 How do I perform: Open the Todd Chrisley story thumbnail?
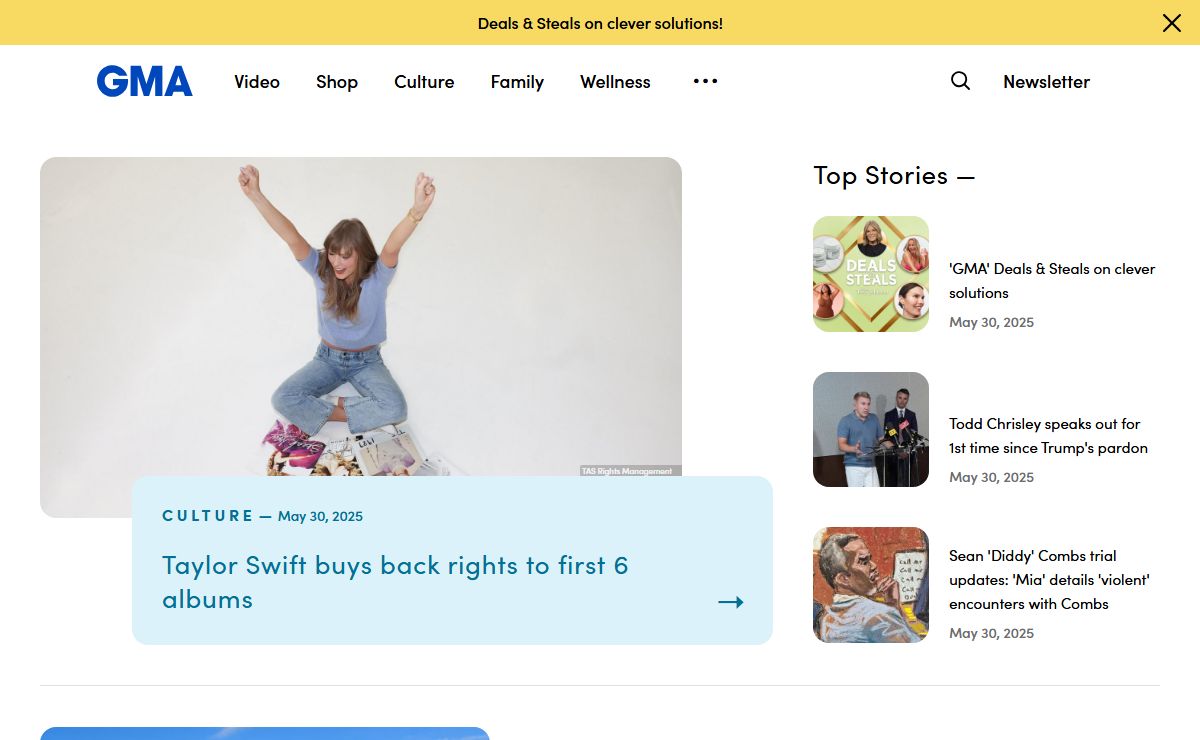click(x=871, y=430)
